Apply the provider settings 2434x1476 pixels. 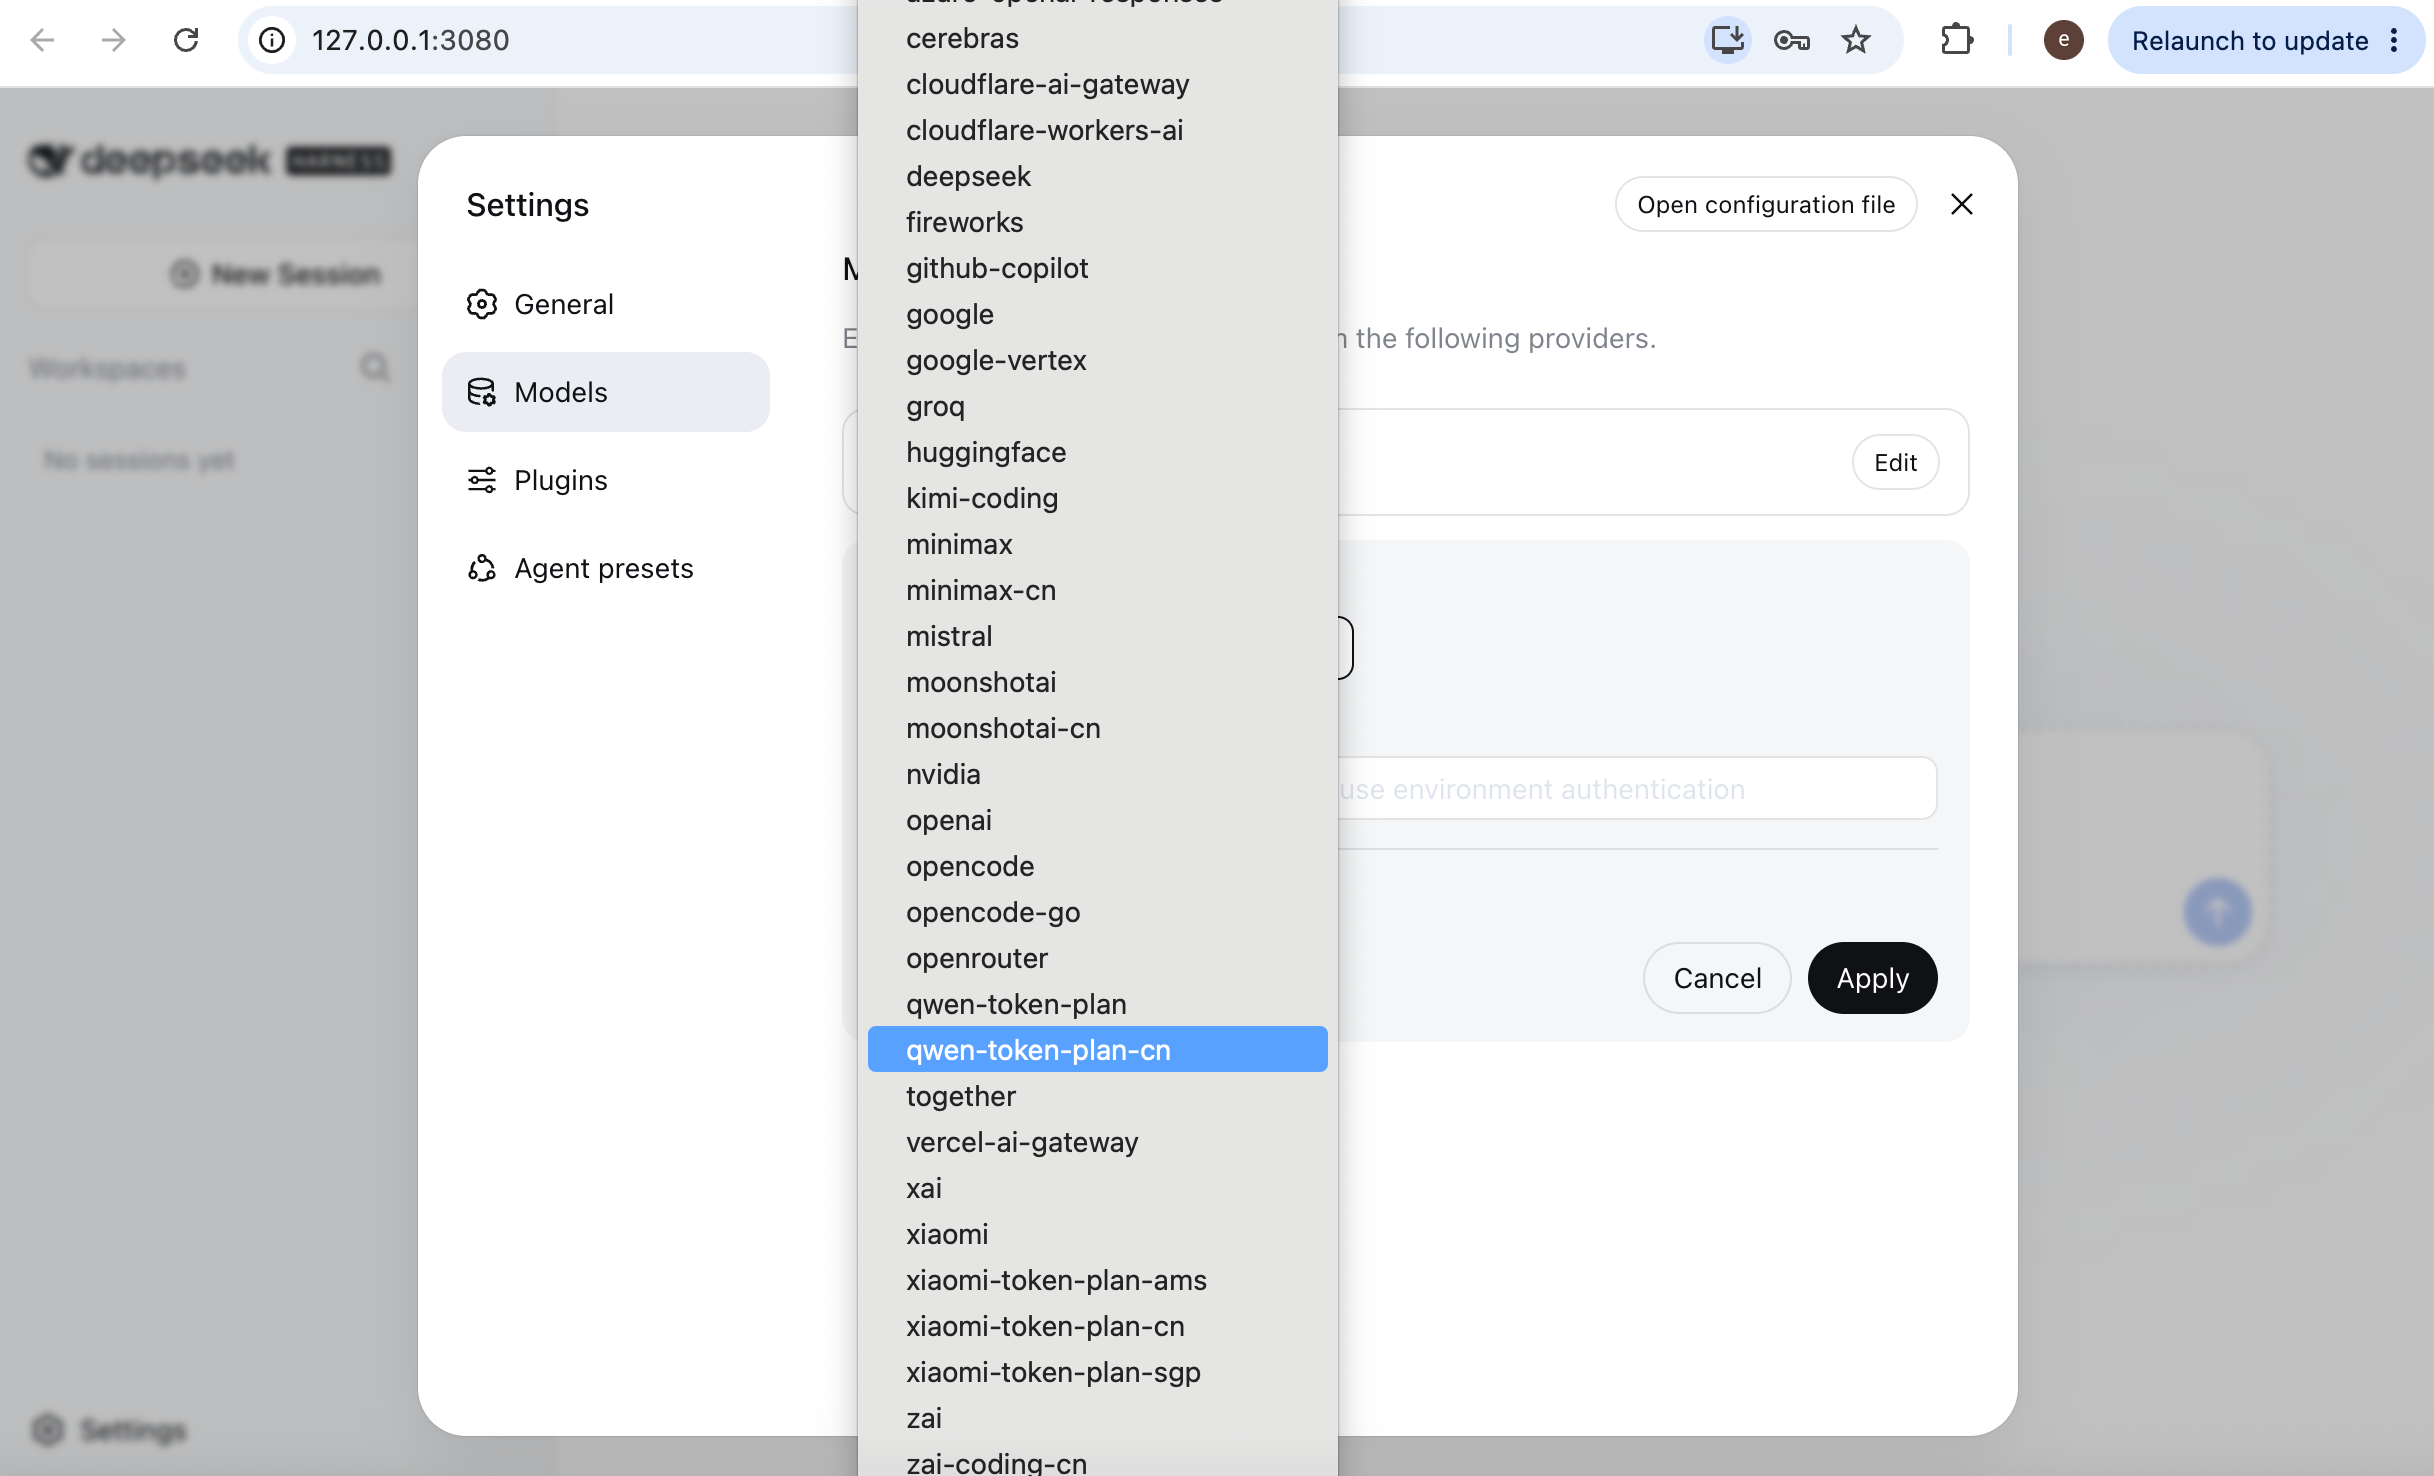click(x=1872, y=978)
